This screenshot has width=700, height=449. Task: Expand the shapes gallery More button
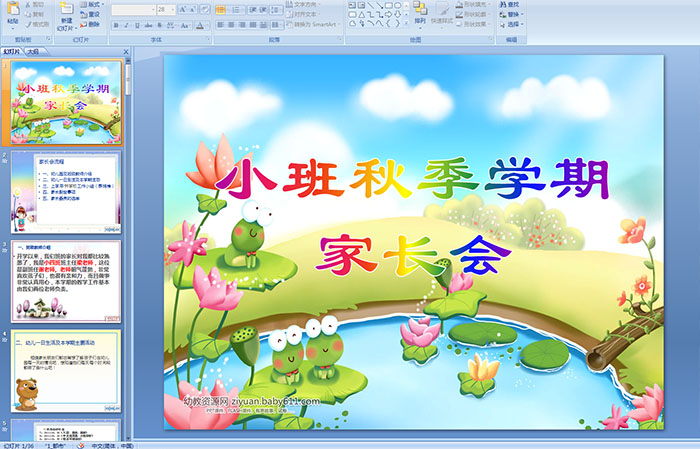point(406,23)
